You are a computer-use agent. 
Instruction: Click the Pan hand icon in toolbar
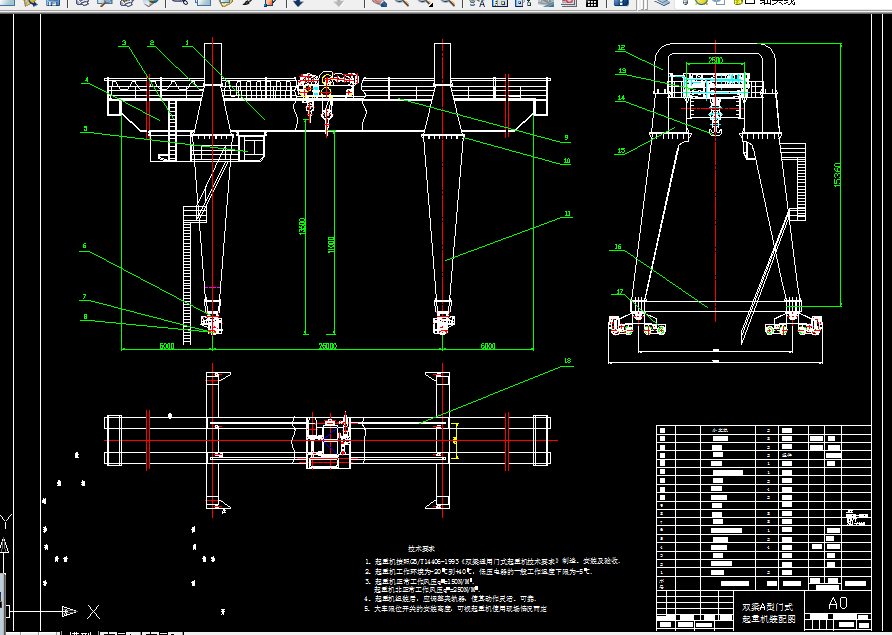(x=378, y=2)
